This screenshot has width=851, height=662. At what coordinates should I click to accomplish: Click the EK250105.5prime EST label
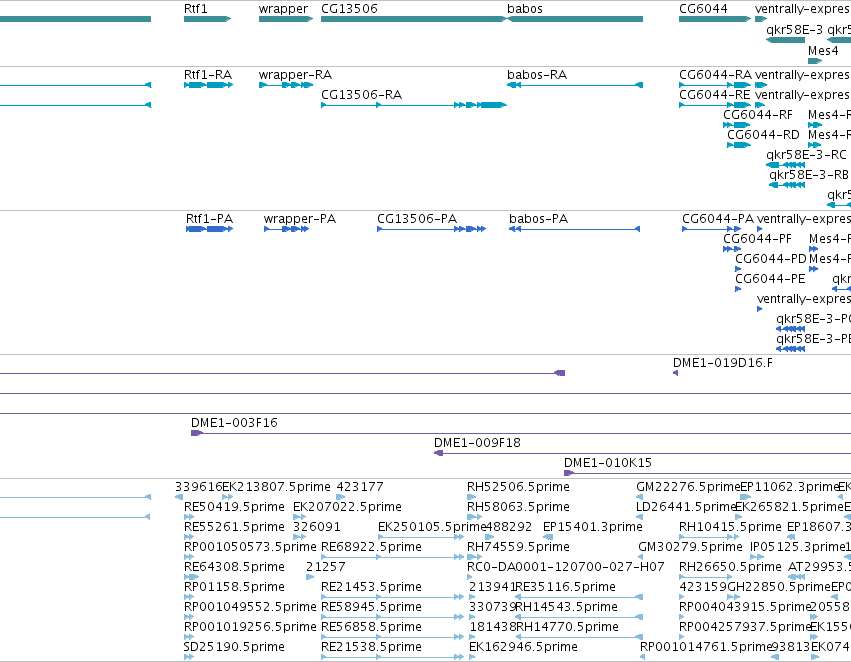(x=432, y=527)
